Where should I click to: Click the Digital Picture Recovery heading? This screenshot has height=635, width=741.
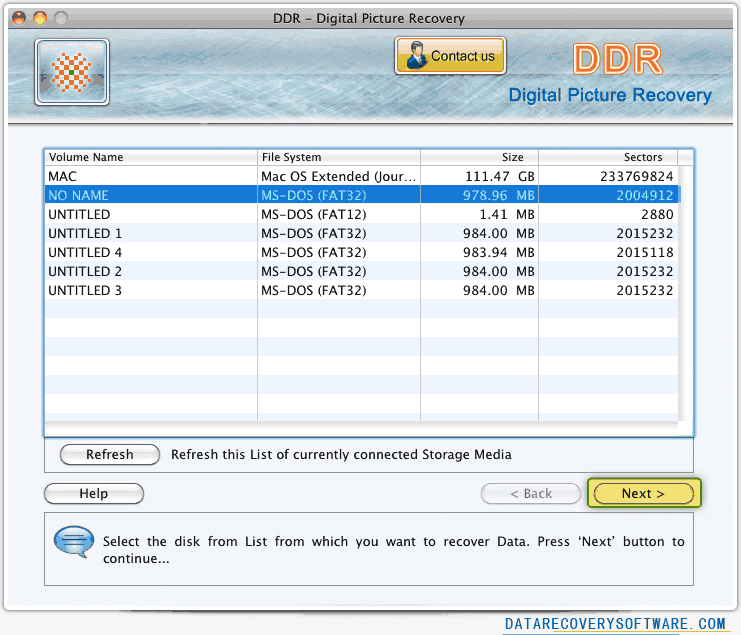pyautogui.click(x=610, y=95)
